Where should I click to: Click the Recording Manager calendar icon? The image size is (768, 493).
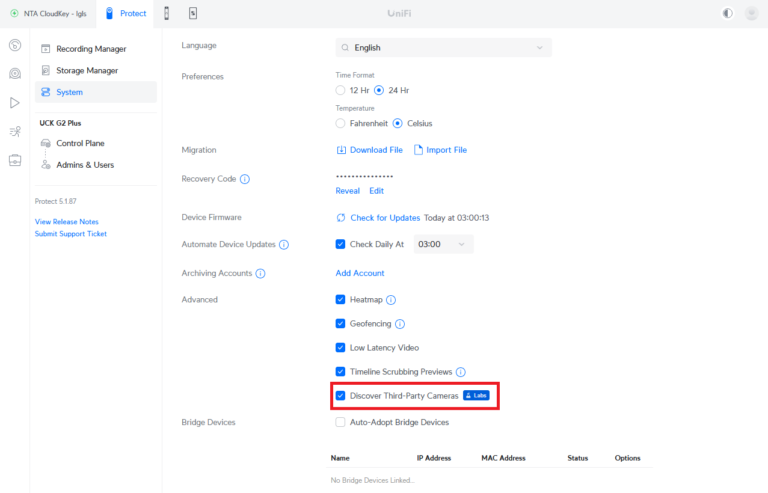(46, 48)
